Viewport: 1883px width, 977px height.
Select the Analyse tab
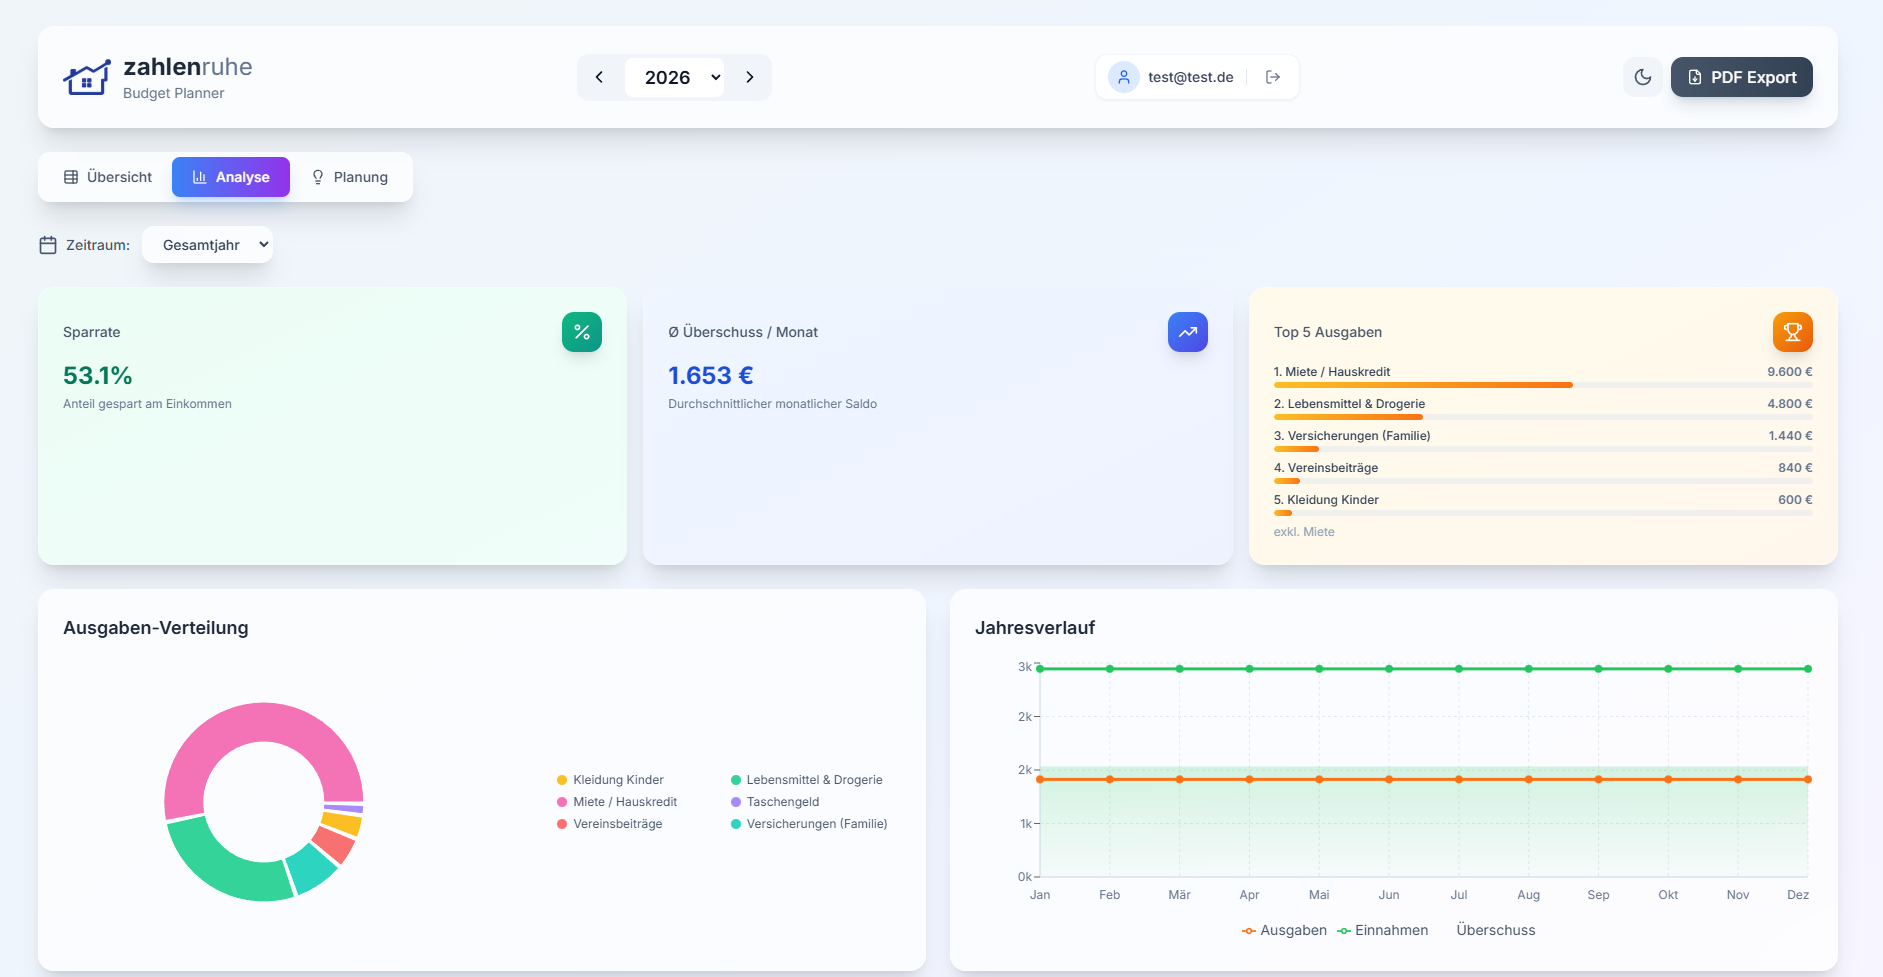tap(230, 176)
